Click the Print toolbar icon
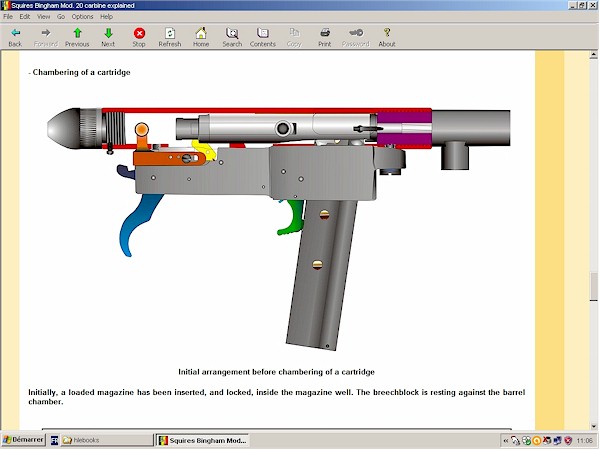This screenshot has height=450, width=600. pyautogui.click(x=325, y=33)
